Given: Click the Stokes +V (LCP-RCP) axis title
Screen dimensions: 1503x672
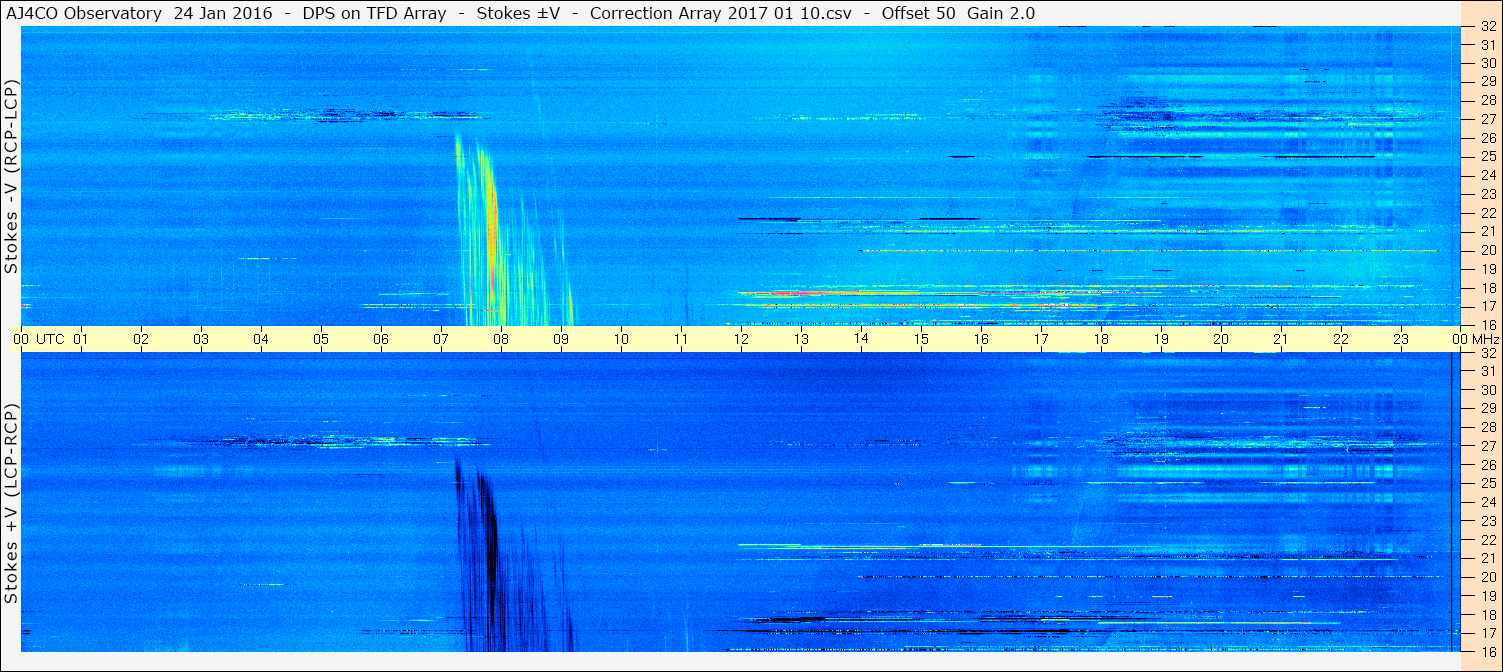Looking at the screenshot, I should 11,504.
